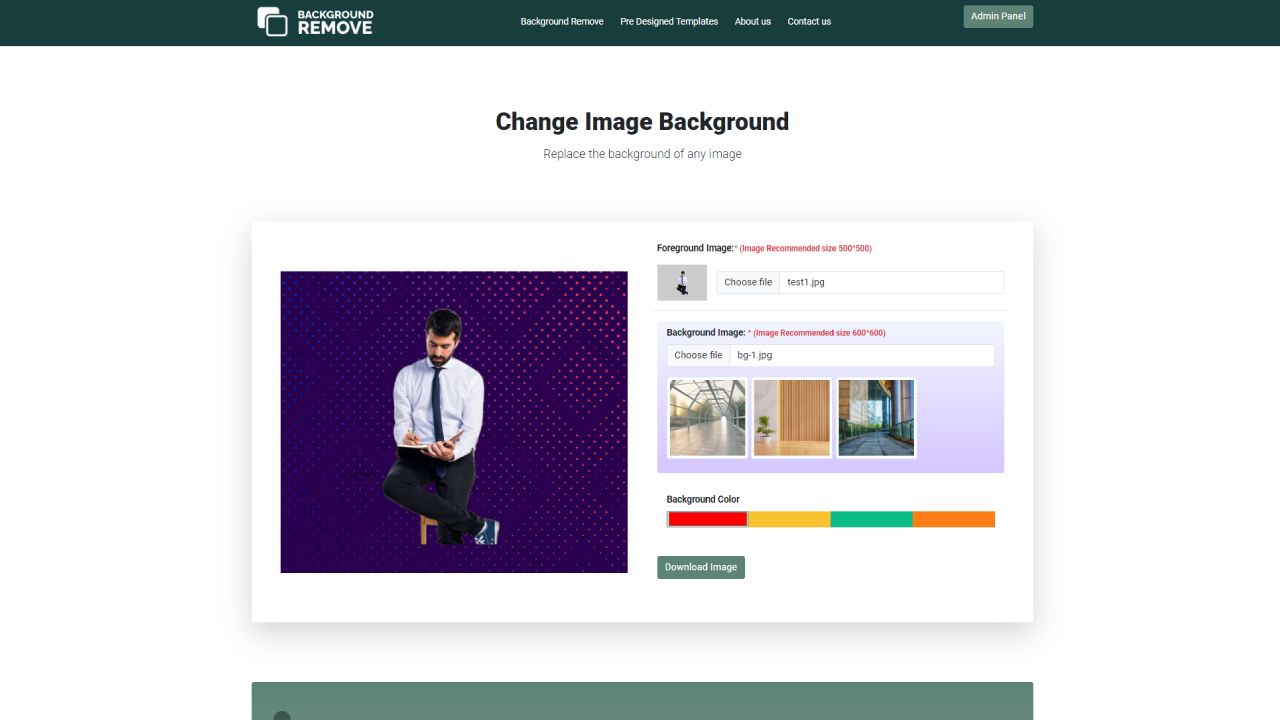This screenshot has width=1280, height=720.
Task: Open the Contact us page
Action: coord(809,21)
